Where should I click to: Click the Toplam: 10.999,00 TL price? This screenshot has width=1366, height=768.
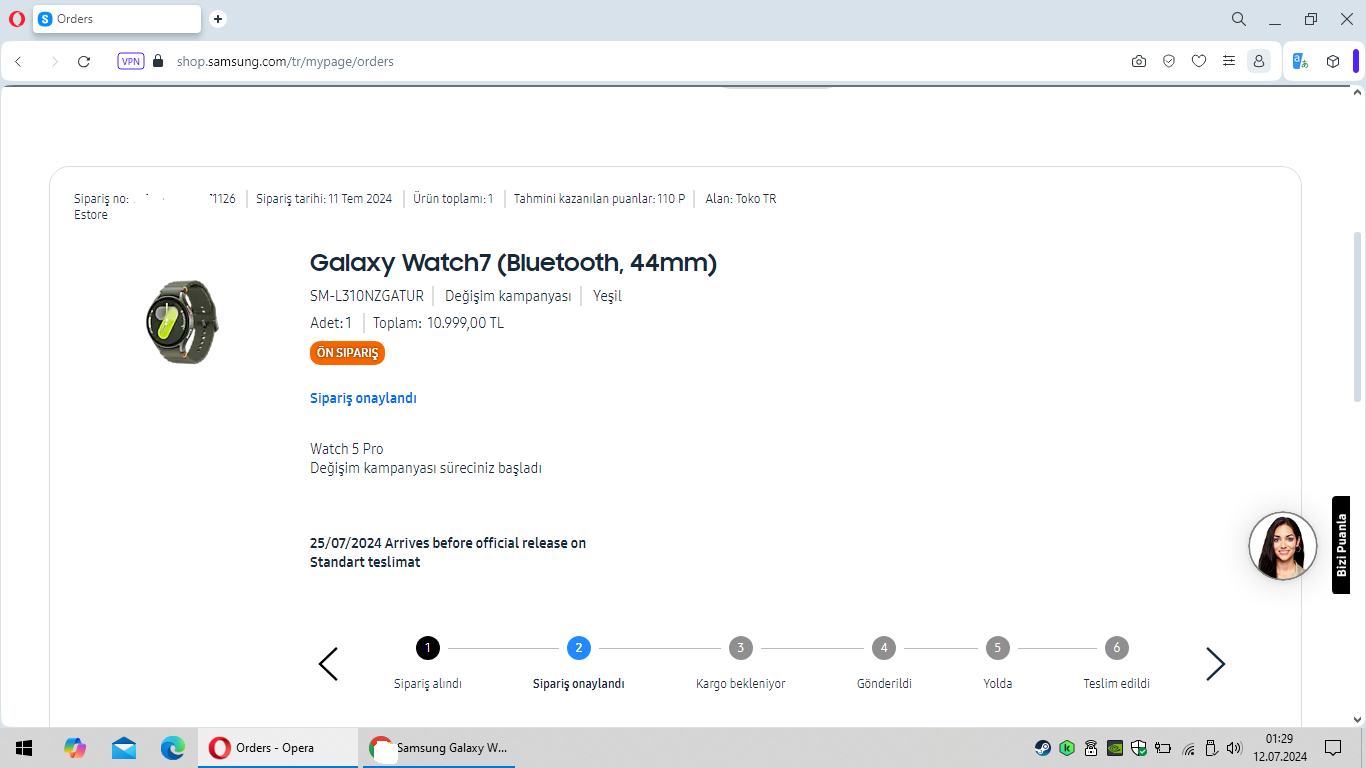pos(438,323)
